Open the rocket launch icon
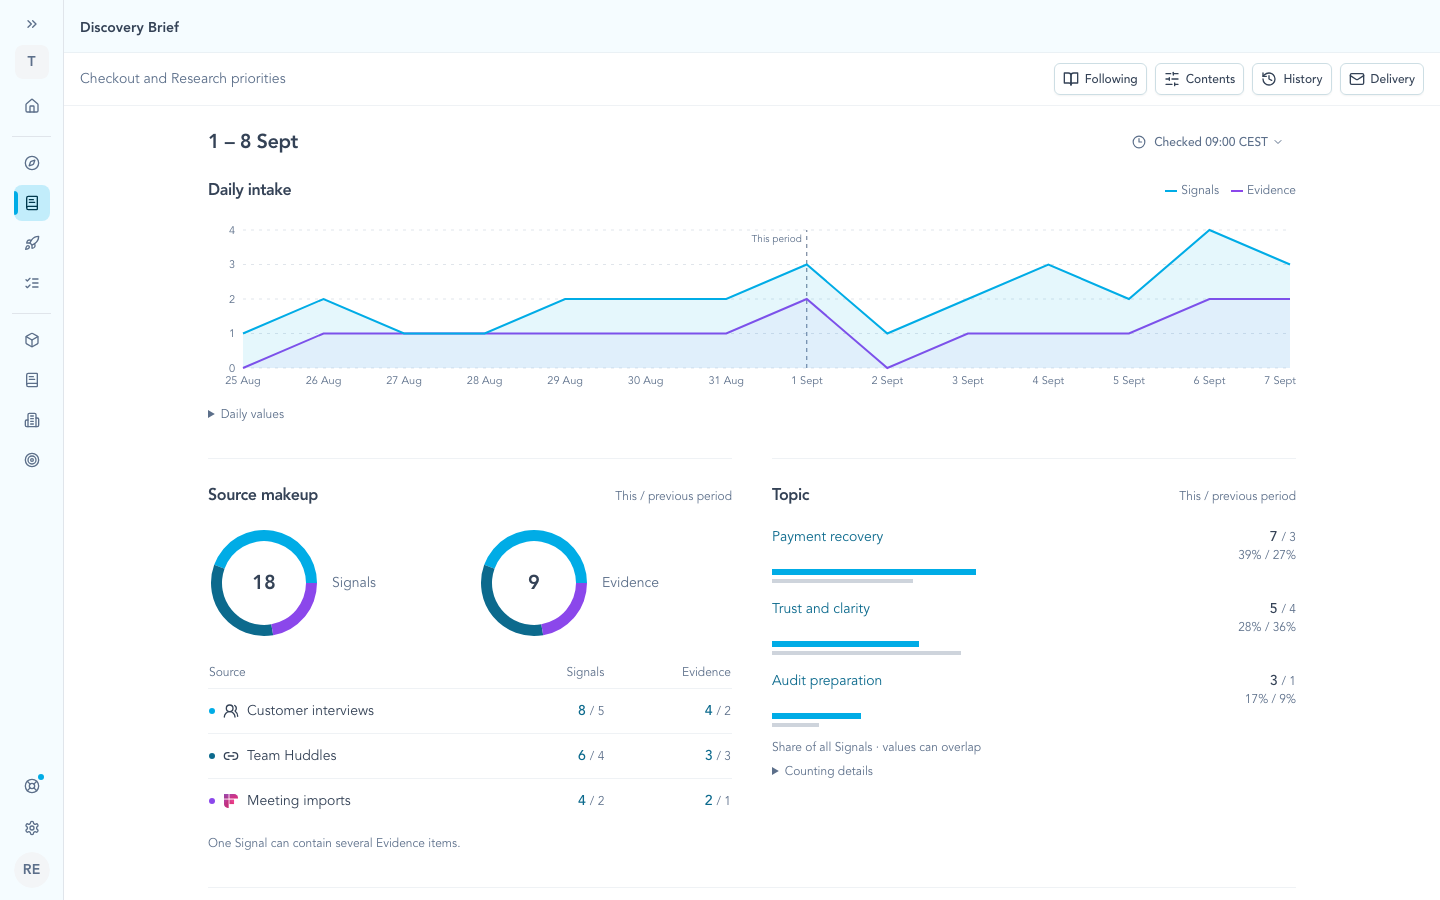 [32, 243]
